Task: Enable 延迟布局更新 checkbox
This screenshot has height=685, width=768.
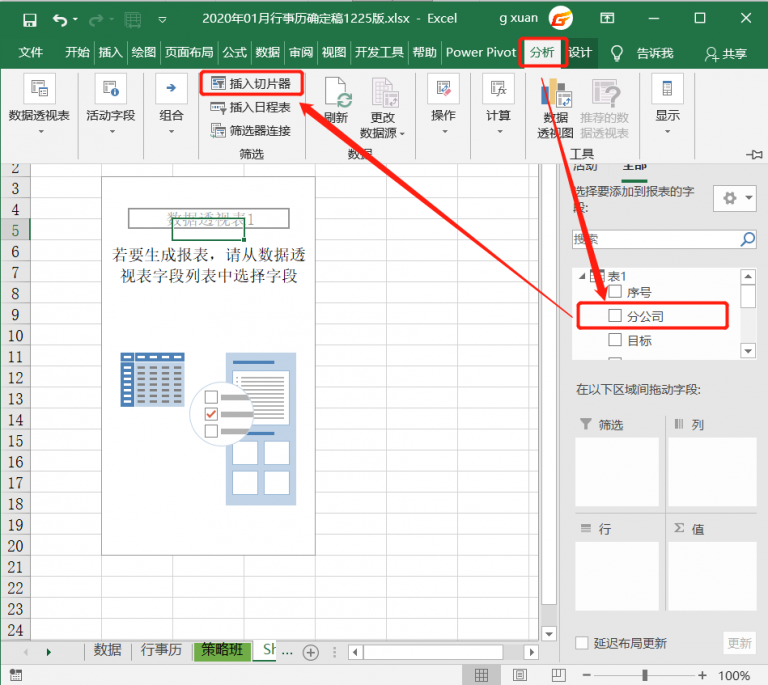Action: tap(583, 643)
